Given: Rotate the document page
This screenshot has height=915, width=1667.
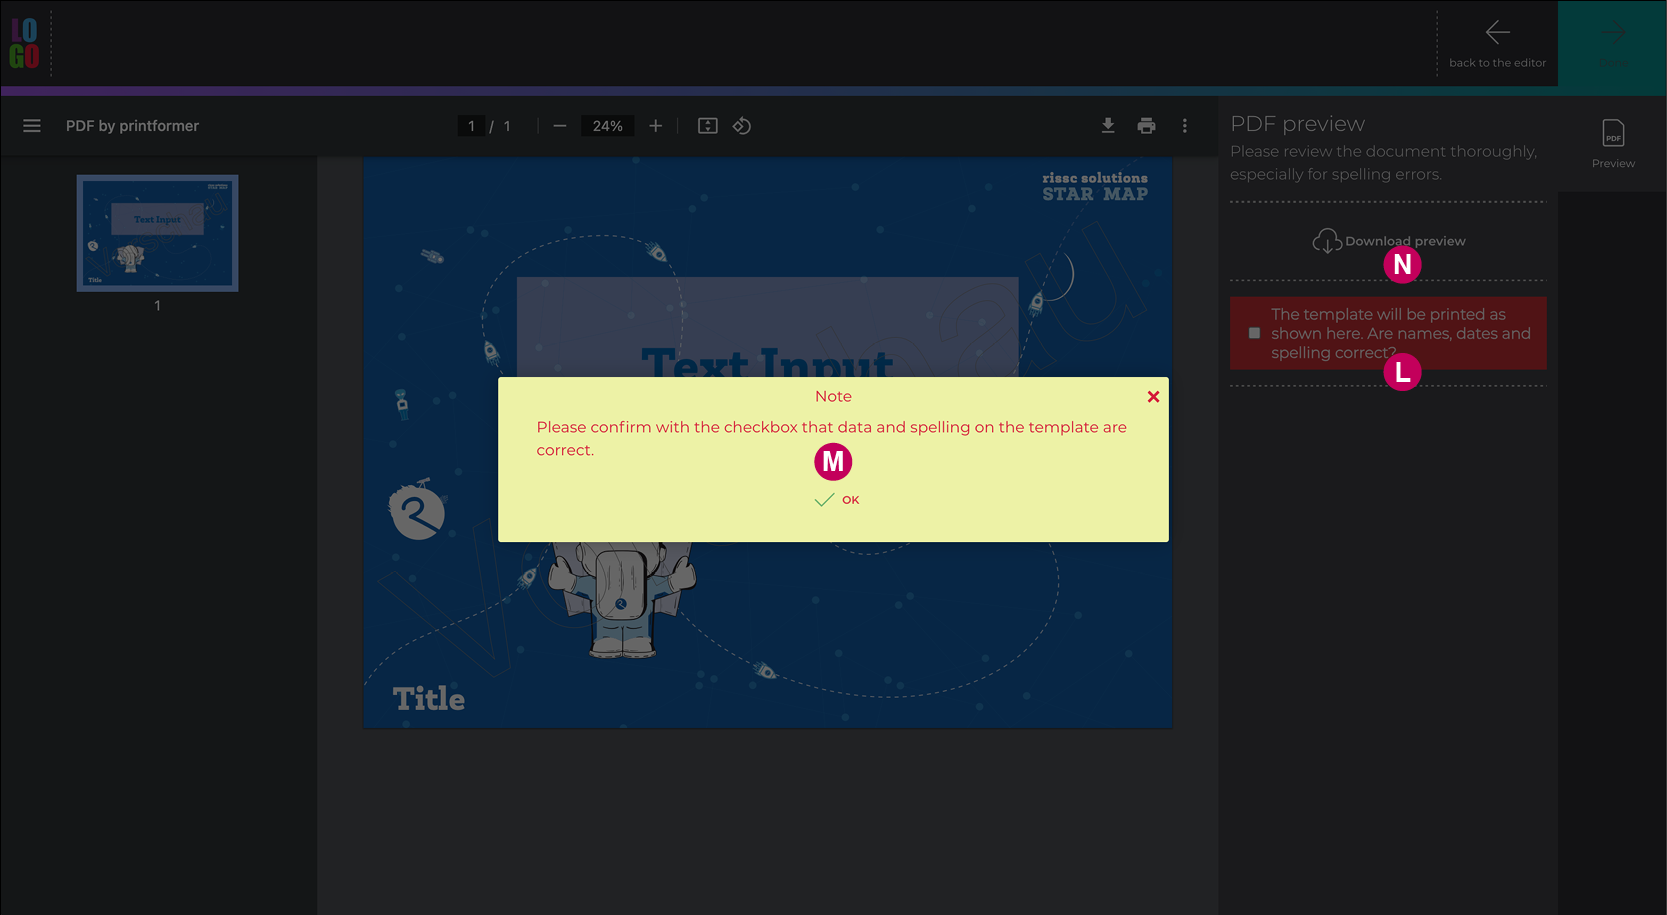Looking at the screenshot, I should [741, 125].
